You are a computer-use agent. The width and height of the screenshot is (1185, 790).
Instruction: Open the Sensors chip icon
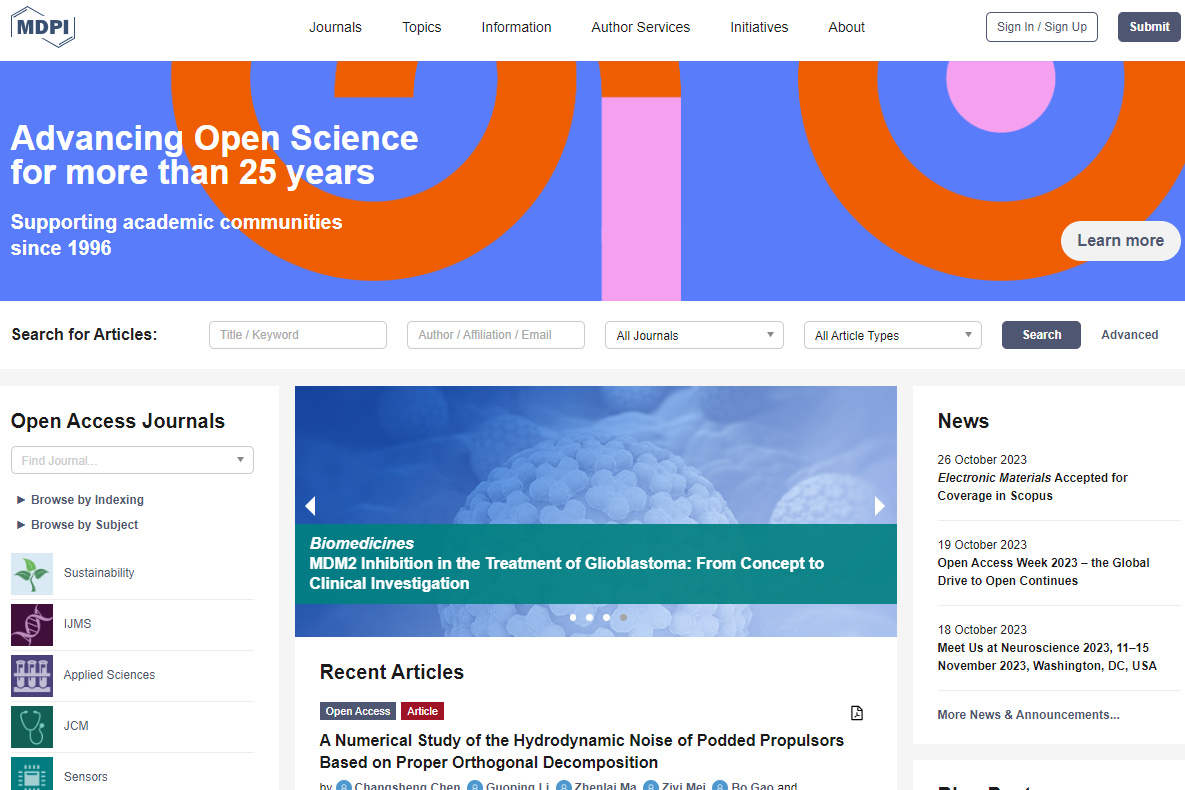click(32, 774)
